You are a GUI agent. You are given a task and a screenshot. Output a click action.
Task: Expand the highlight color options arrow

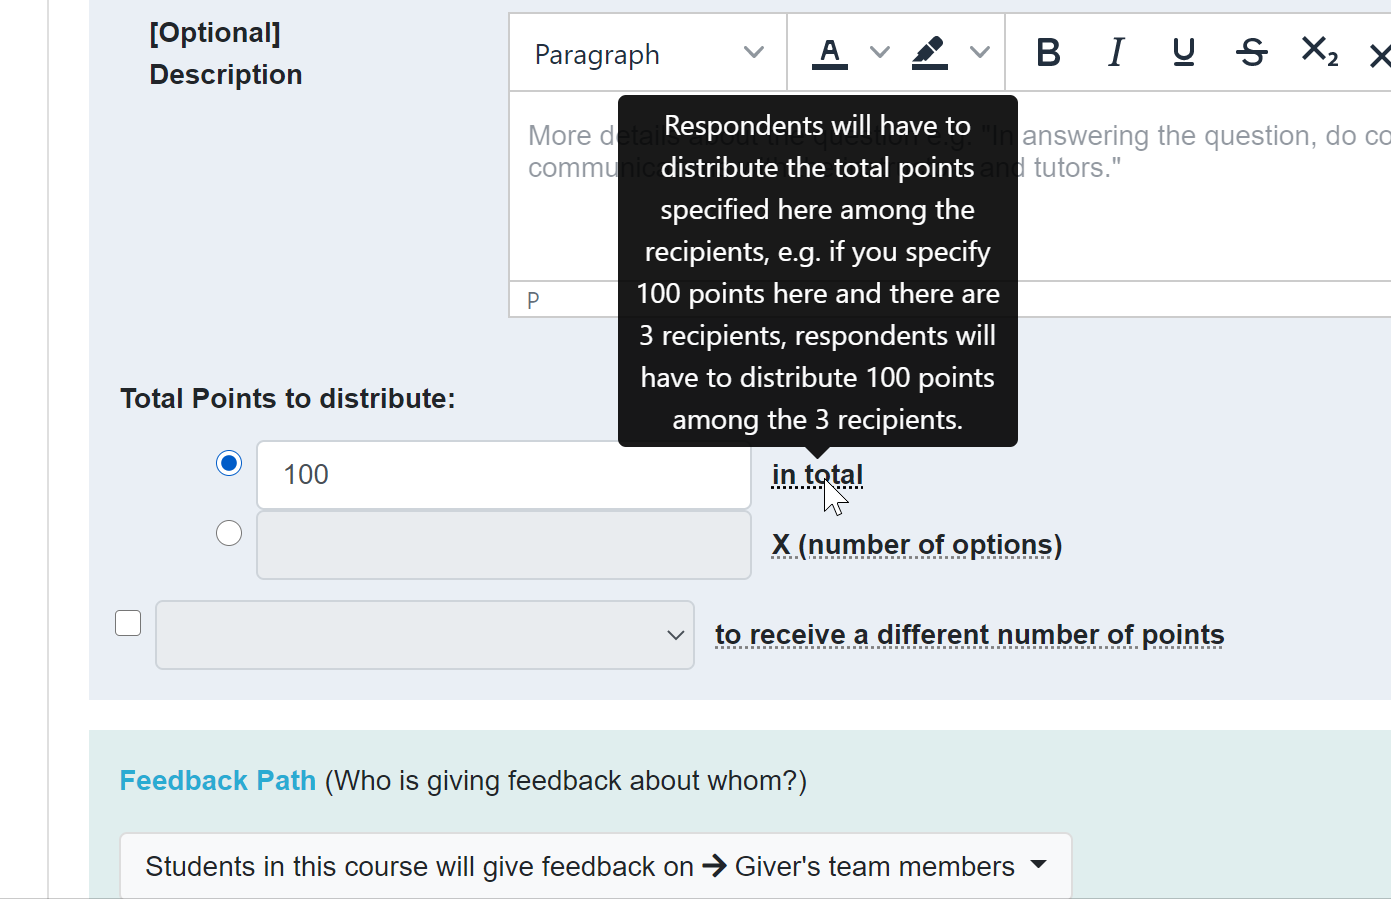point(980,52)
